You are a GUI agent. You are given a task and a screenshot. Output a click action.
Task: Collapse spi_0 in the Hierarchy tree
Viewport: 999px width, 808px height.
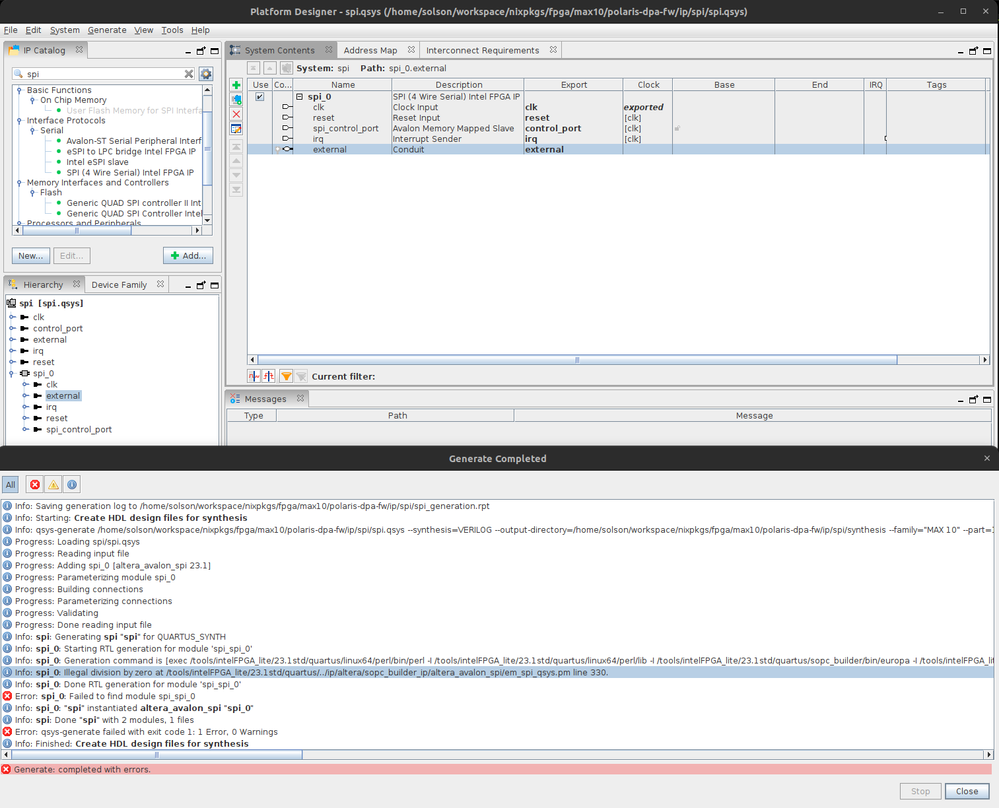coord(11,373)
